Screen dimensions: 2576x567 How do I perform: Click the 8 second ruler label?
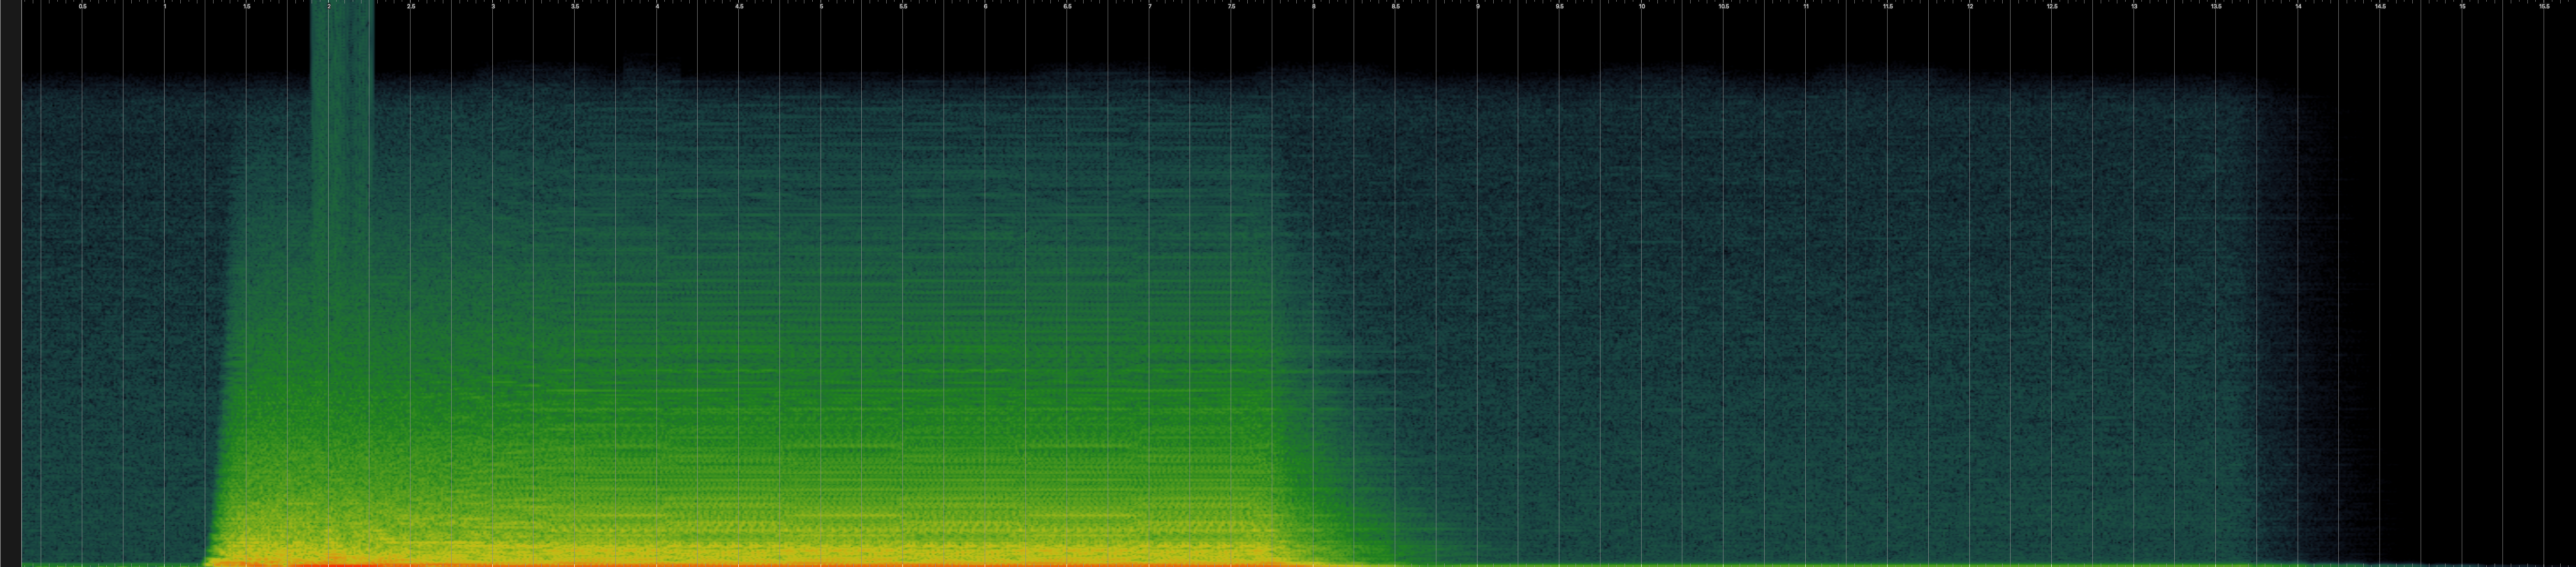click(1314, 7)
